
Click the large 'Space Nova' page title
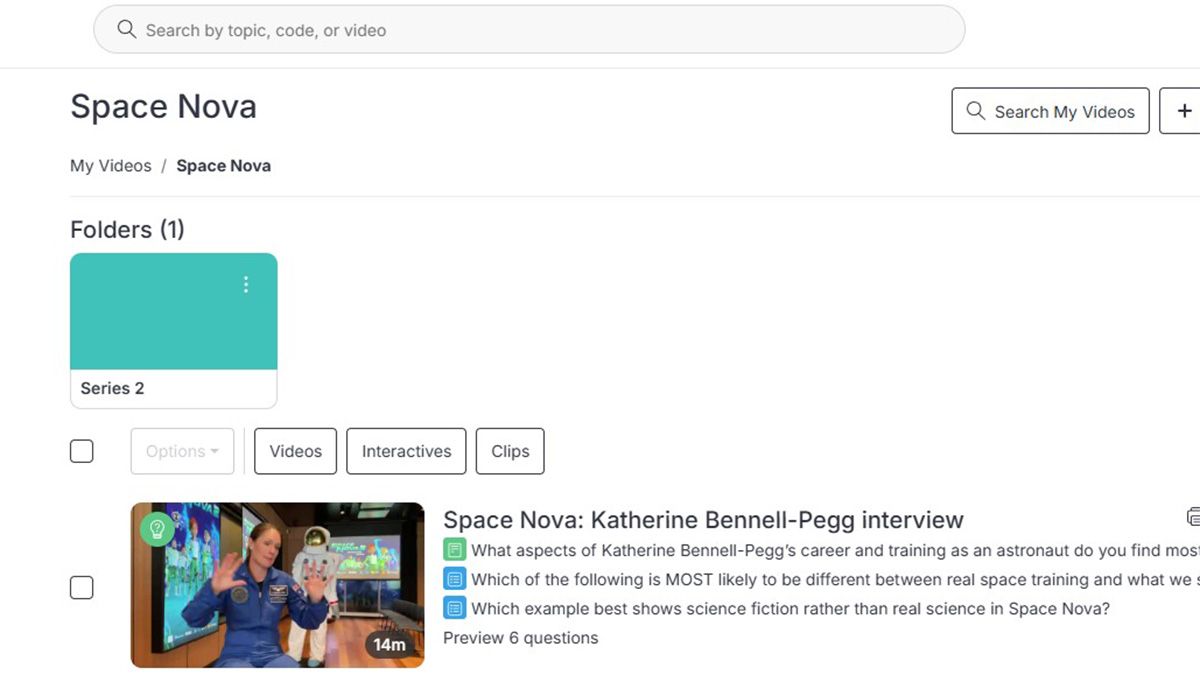click(164, 107)
